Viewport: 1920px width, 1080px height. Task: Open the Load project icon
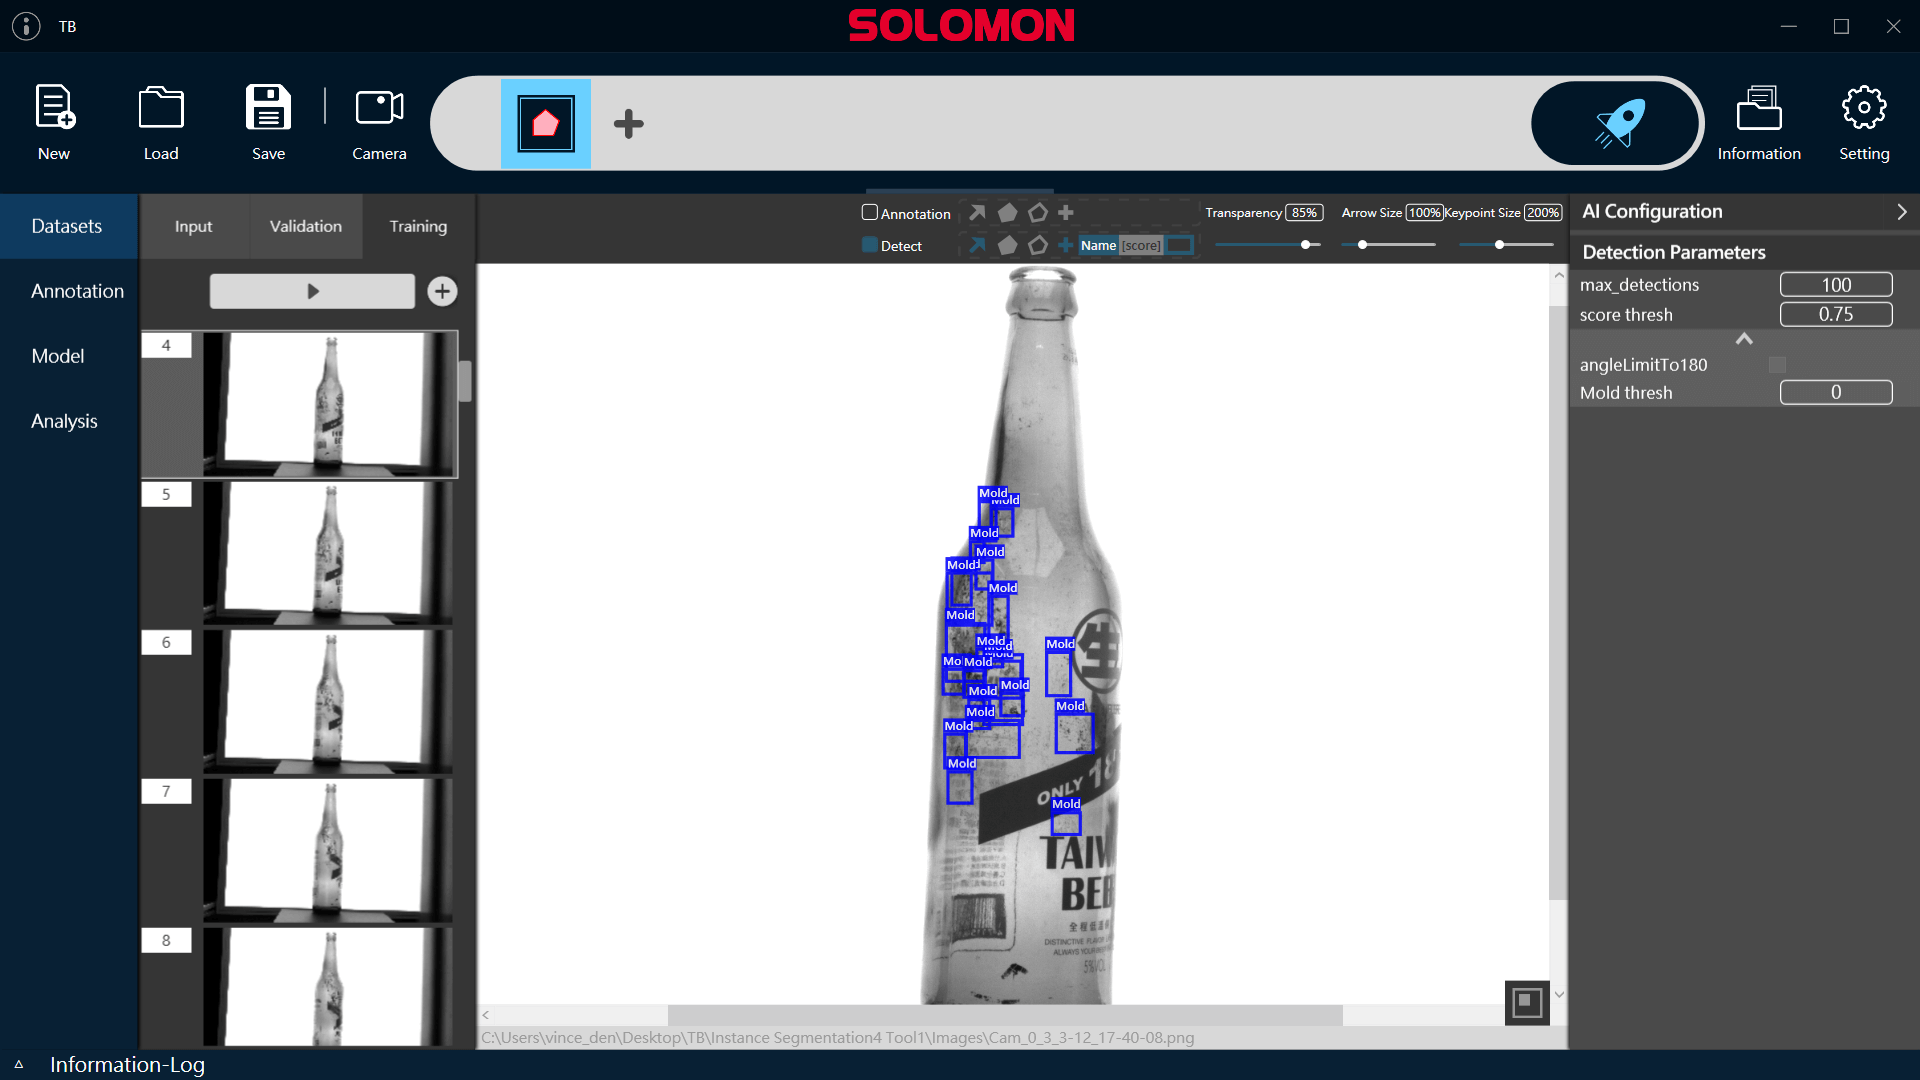click(160, 120)
